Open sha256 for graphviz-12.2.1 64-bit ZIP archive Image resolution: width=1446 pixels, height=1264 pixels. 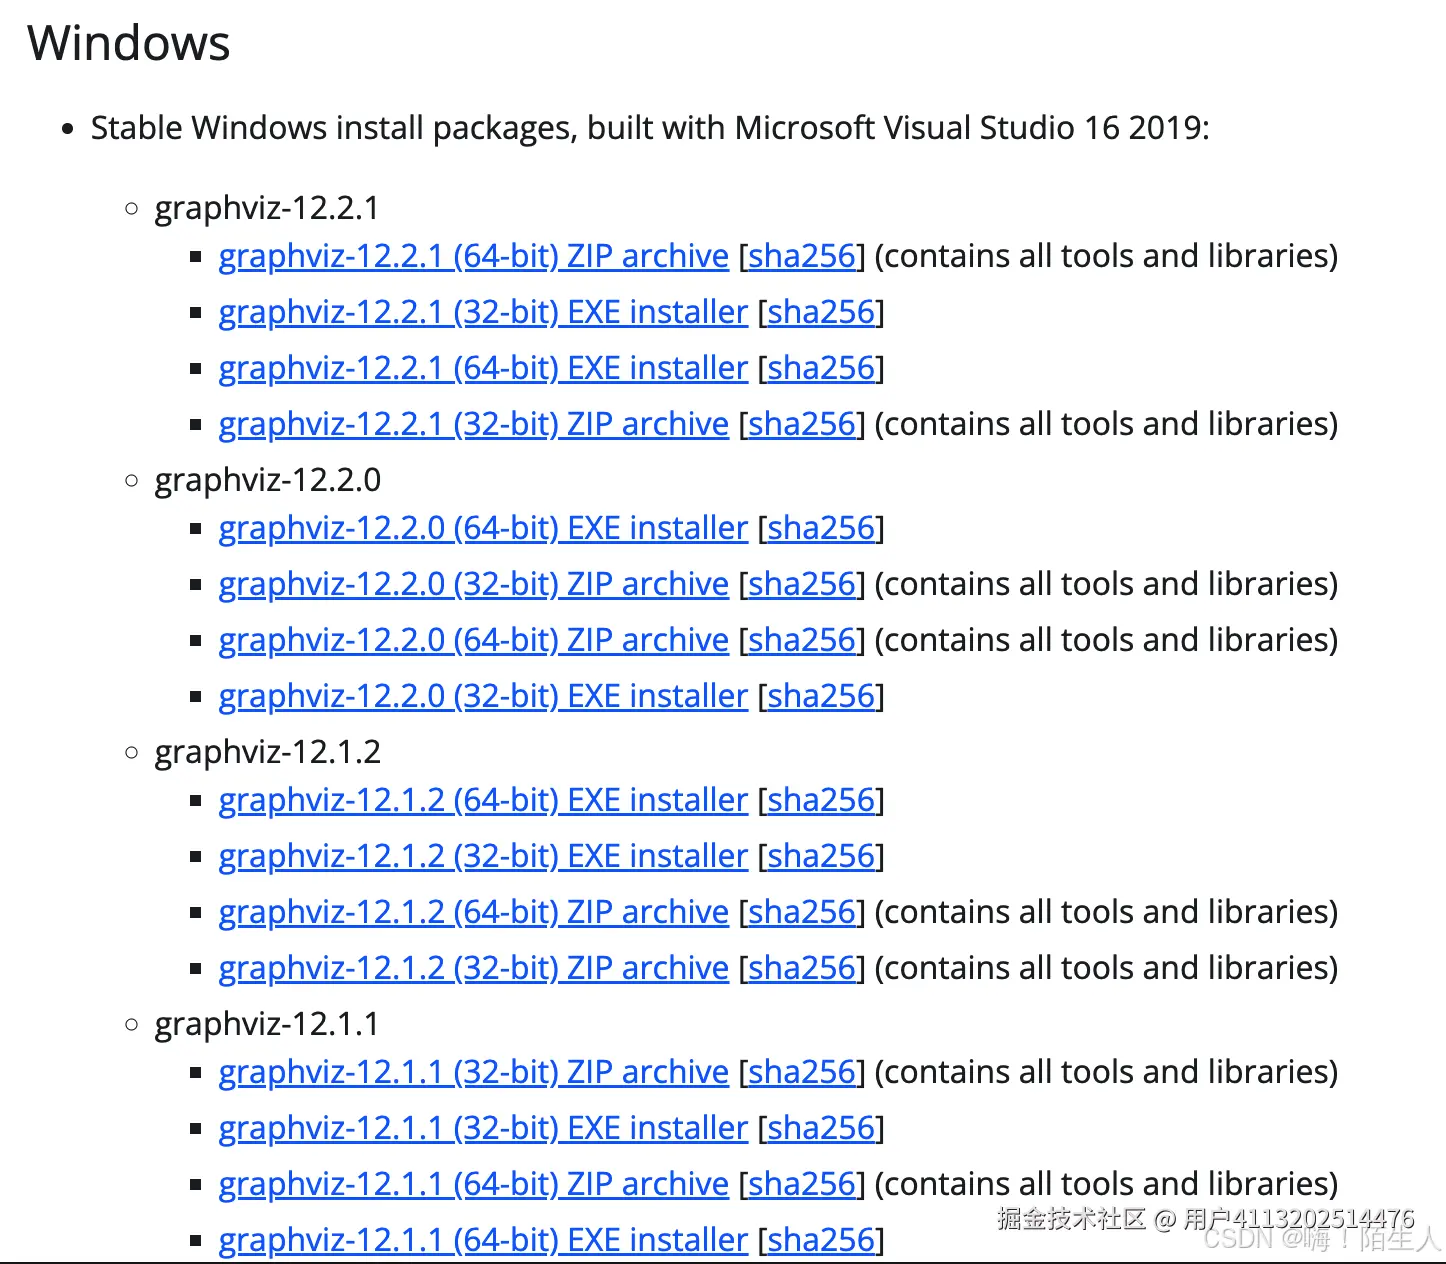click(802, 256)
